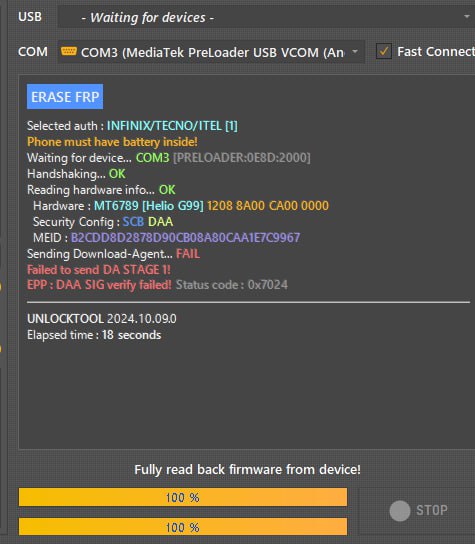
Task: Click the MT6789 Helio G99 hardware text
Action: (x=149, y=206)
